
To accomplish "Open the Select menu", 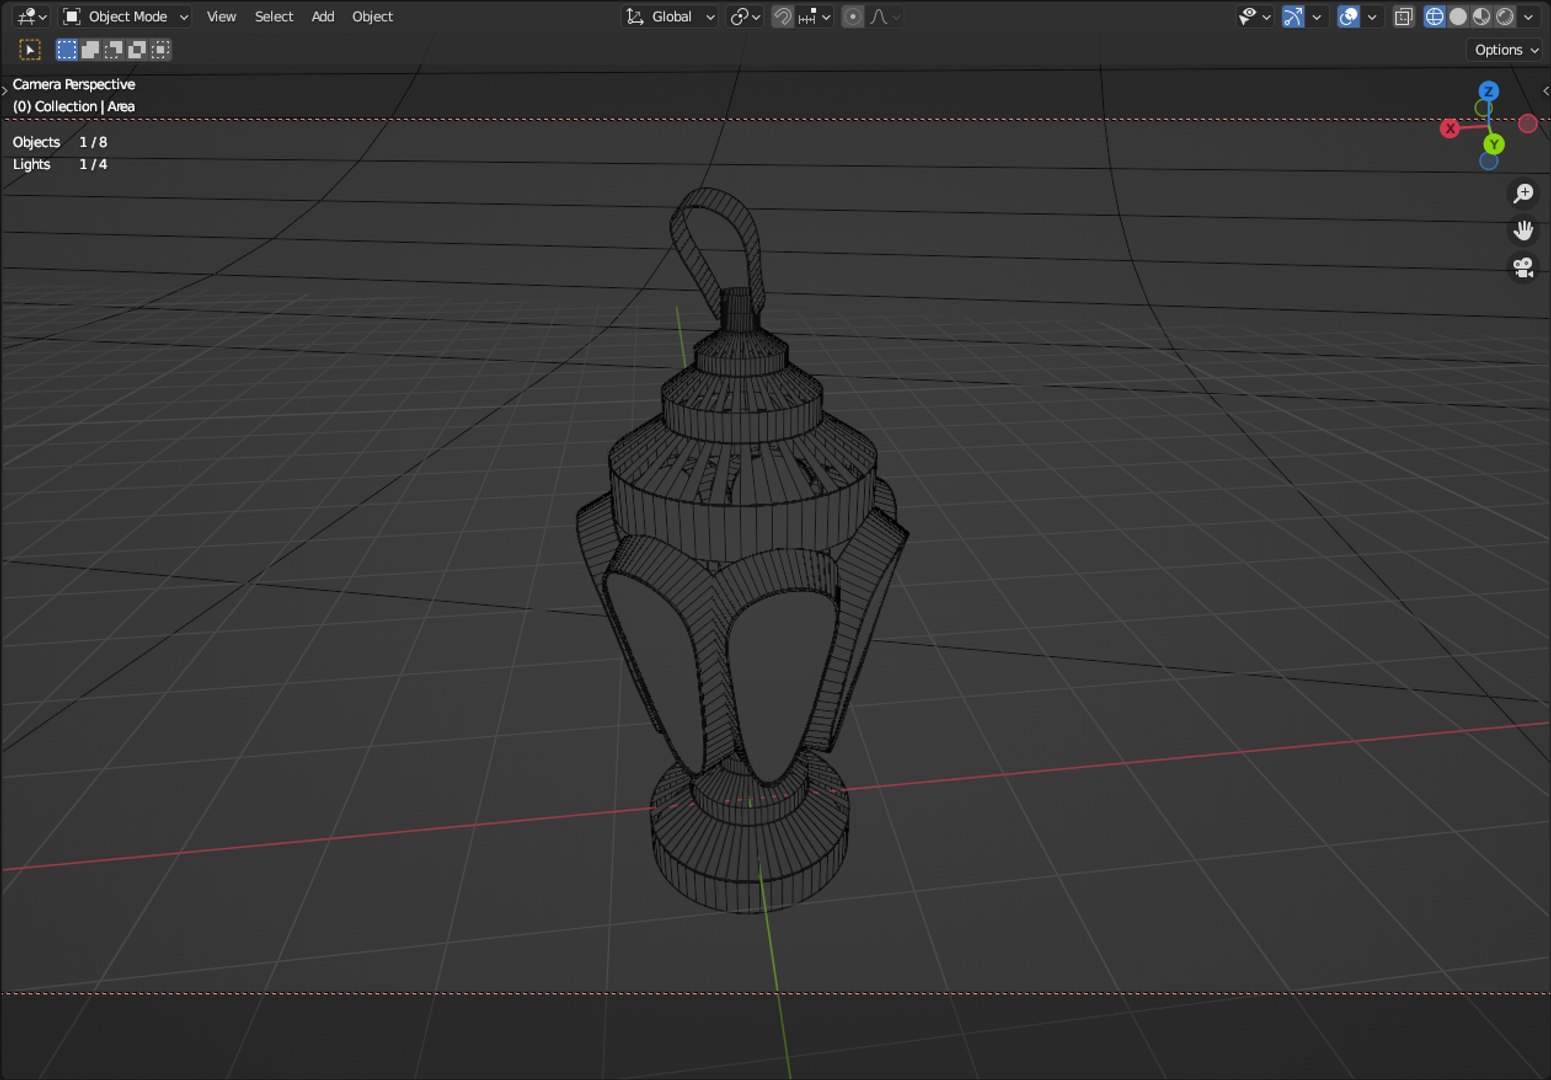I will (274, 16).
